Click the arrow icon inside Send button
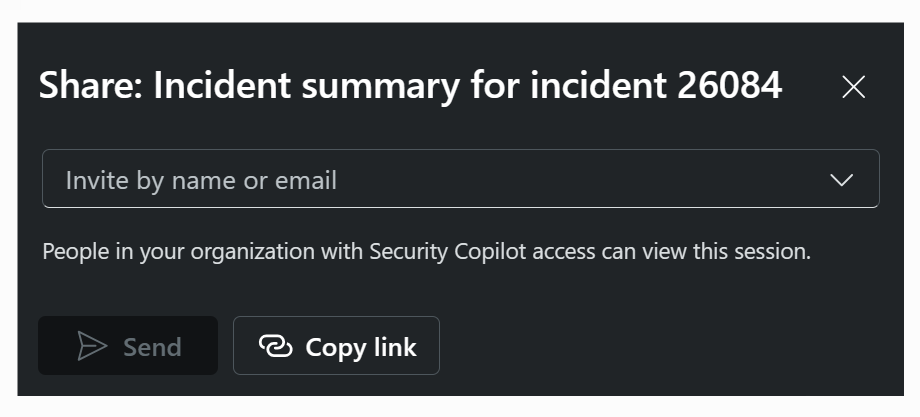The height and width of the screenshot is (417, 920). [x=92, y=346]
